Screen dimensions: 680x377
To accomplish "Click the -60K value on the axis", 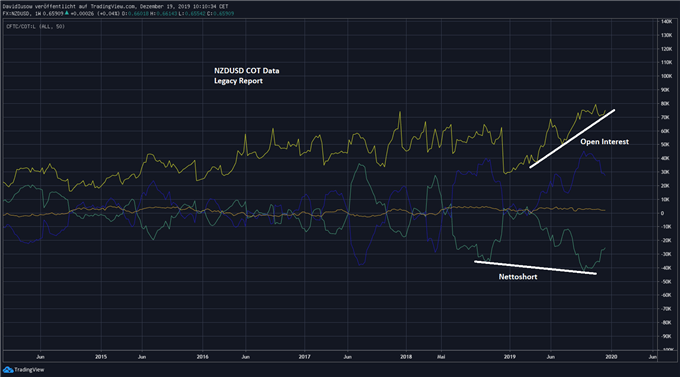I will point(666,295).
